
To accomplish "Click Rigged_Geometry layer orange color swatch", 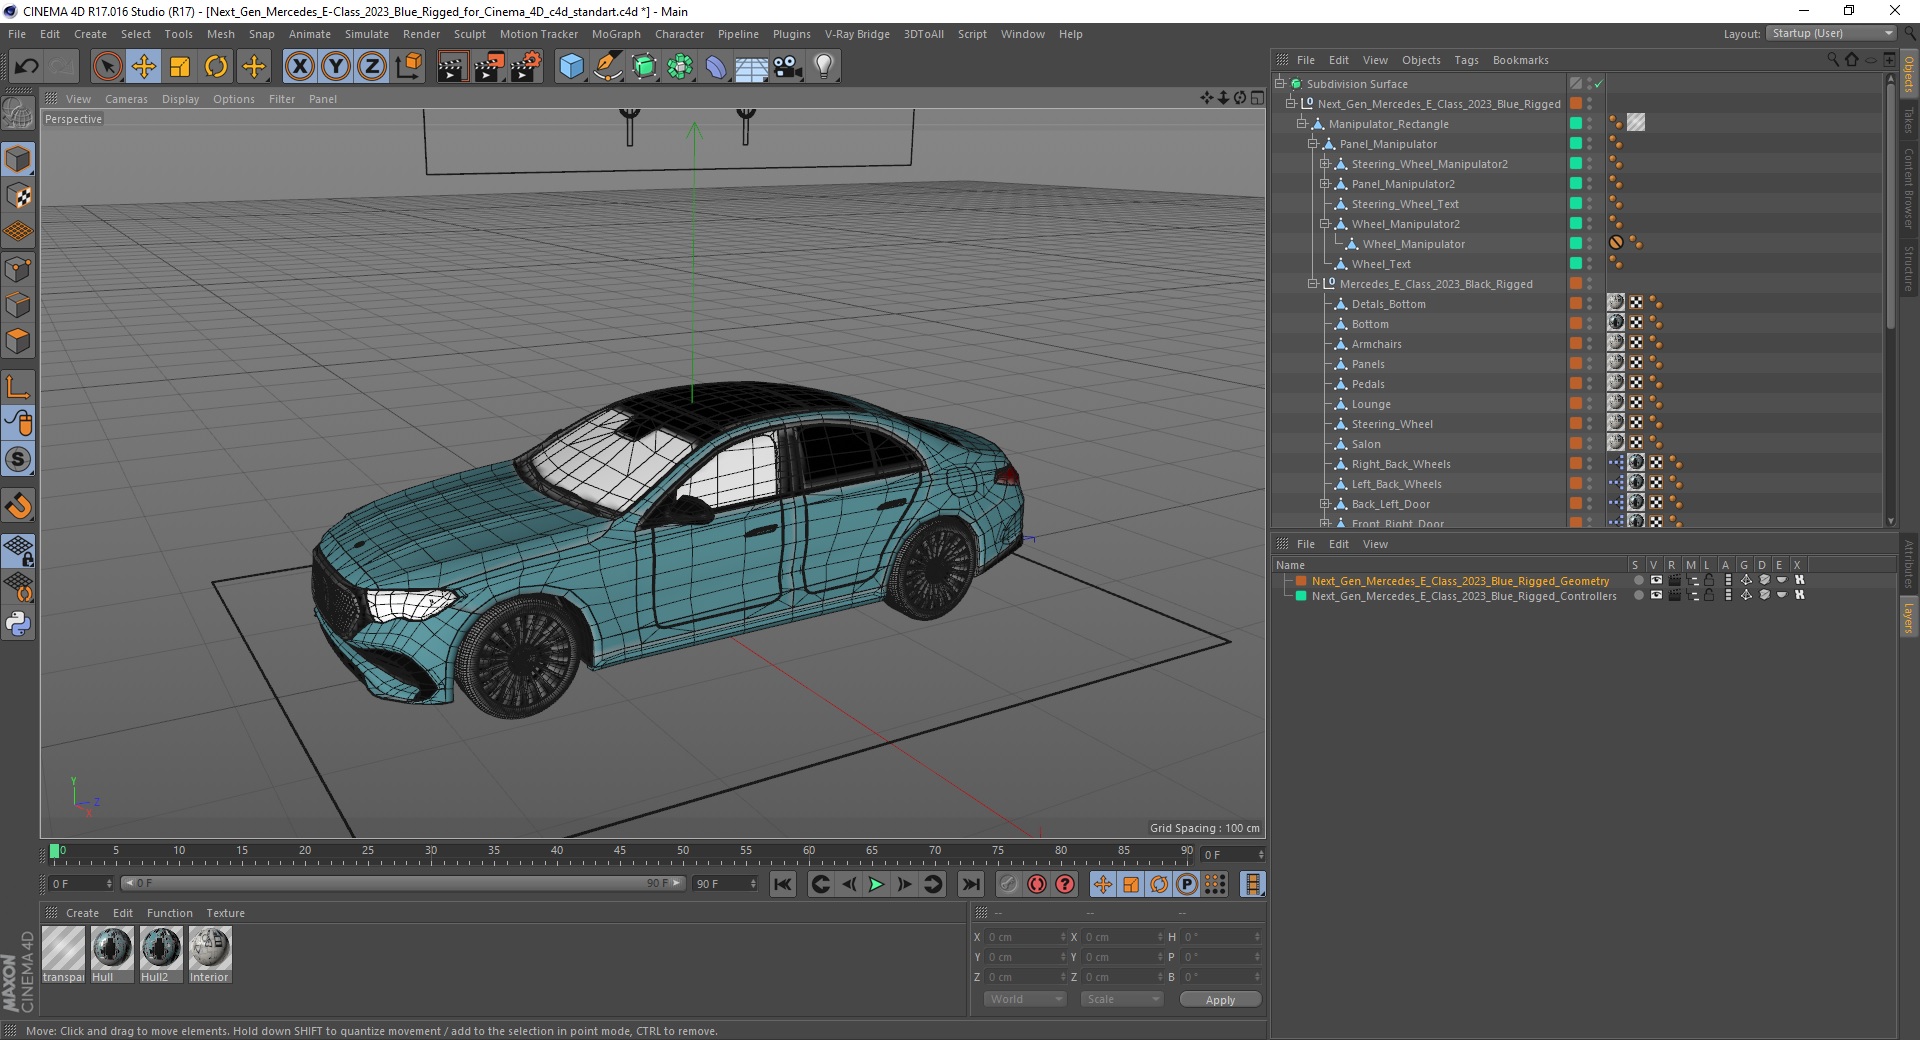I will click(1301, 580).
